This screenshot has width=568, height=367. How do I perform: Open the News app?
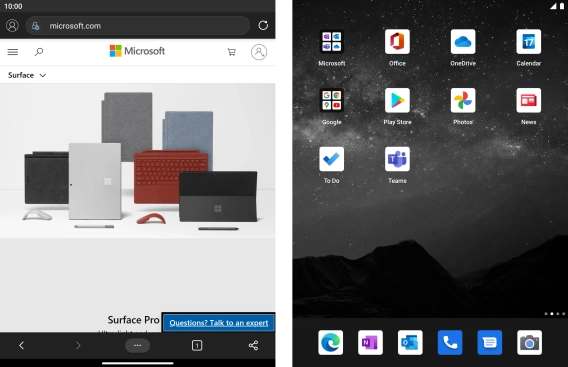point(529,106)
